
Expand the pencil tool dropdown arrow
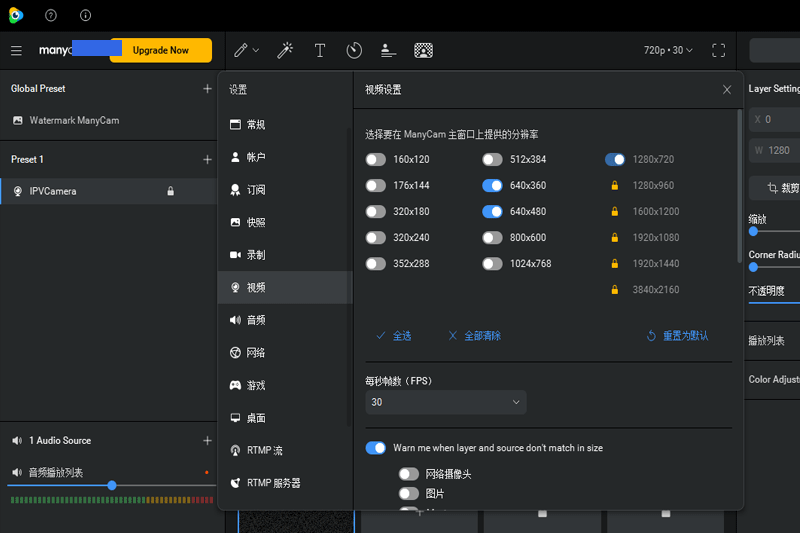(x=256, y=50)
